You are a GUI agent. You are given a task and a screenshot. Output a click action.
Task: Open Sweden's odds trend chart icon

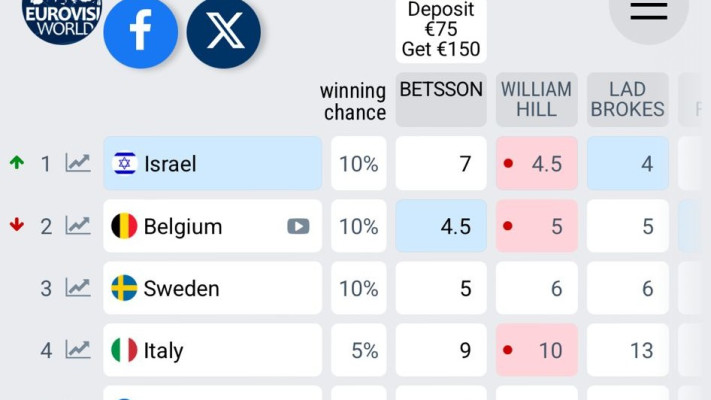coord(78,288)
